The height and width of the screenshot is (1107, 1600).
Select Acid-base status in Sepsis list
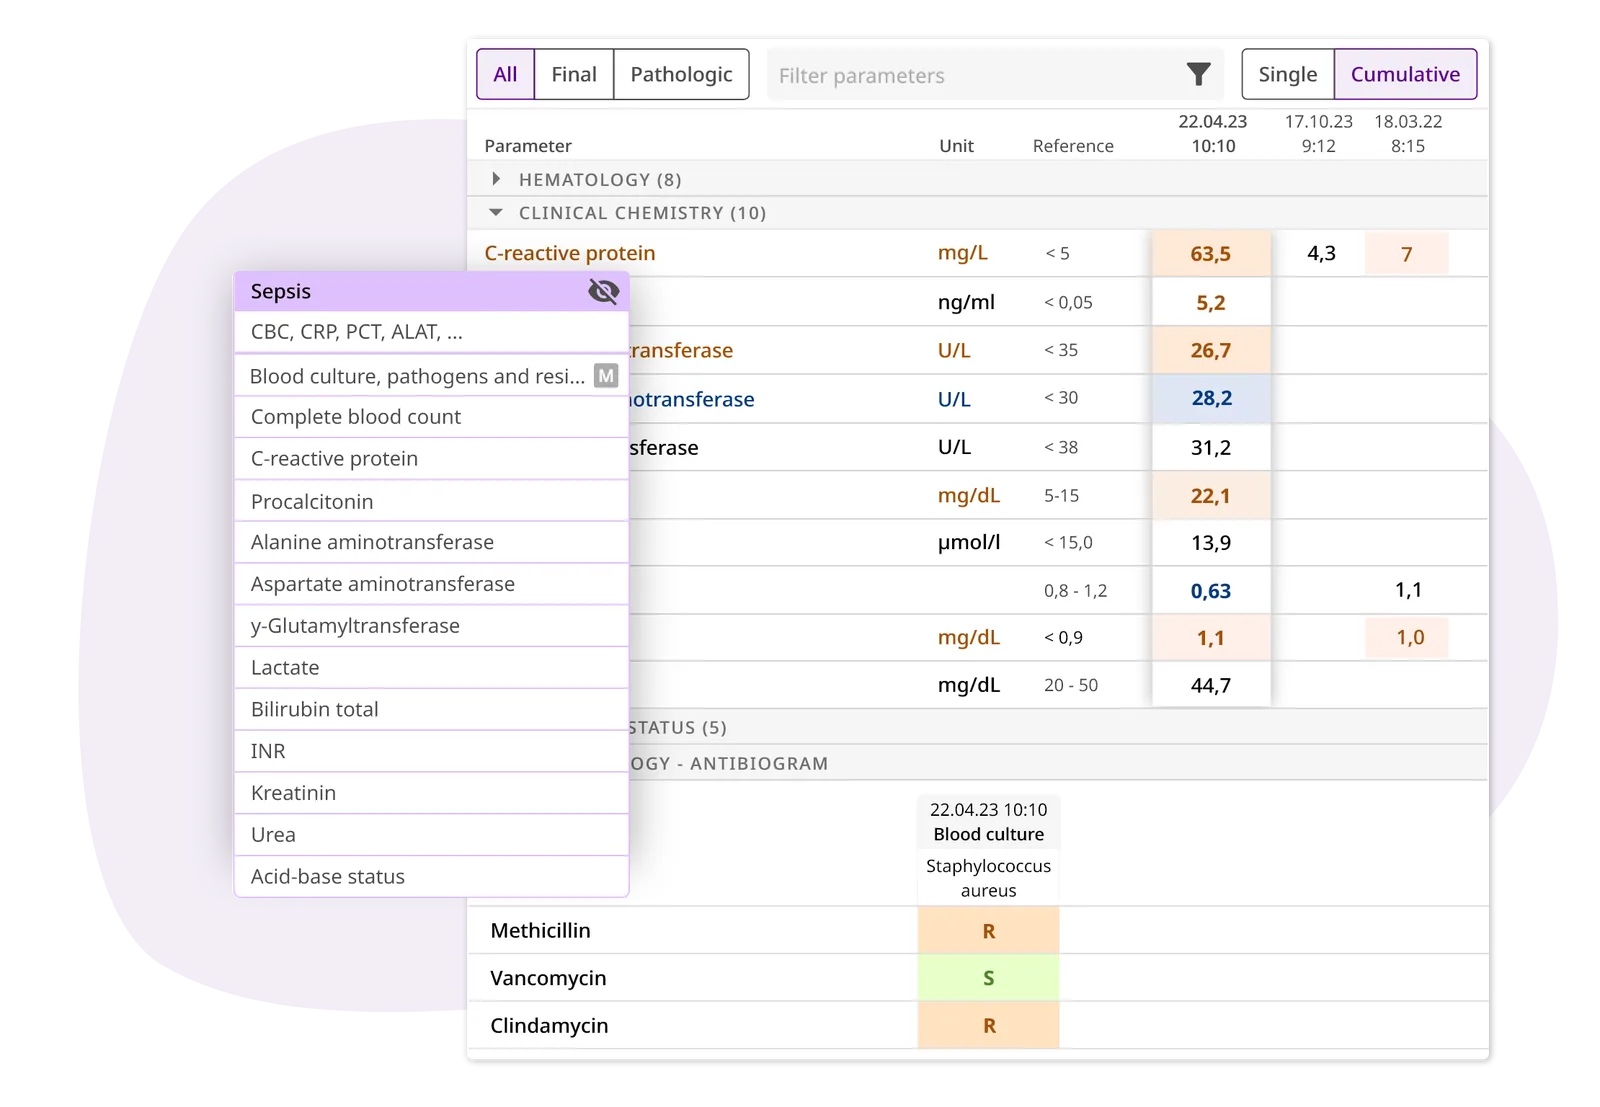pyautogui.click(x=431, y=877)
